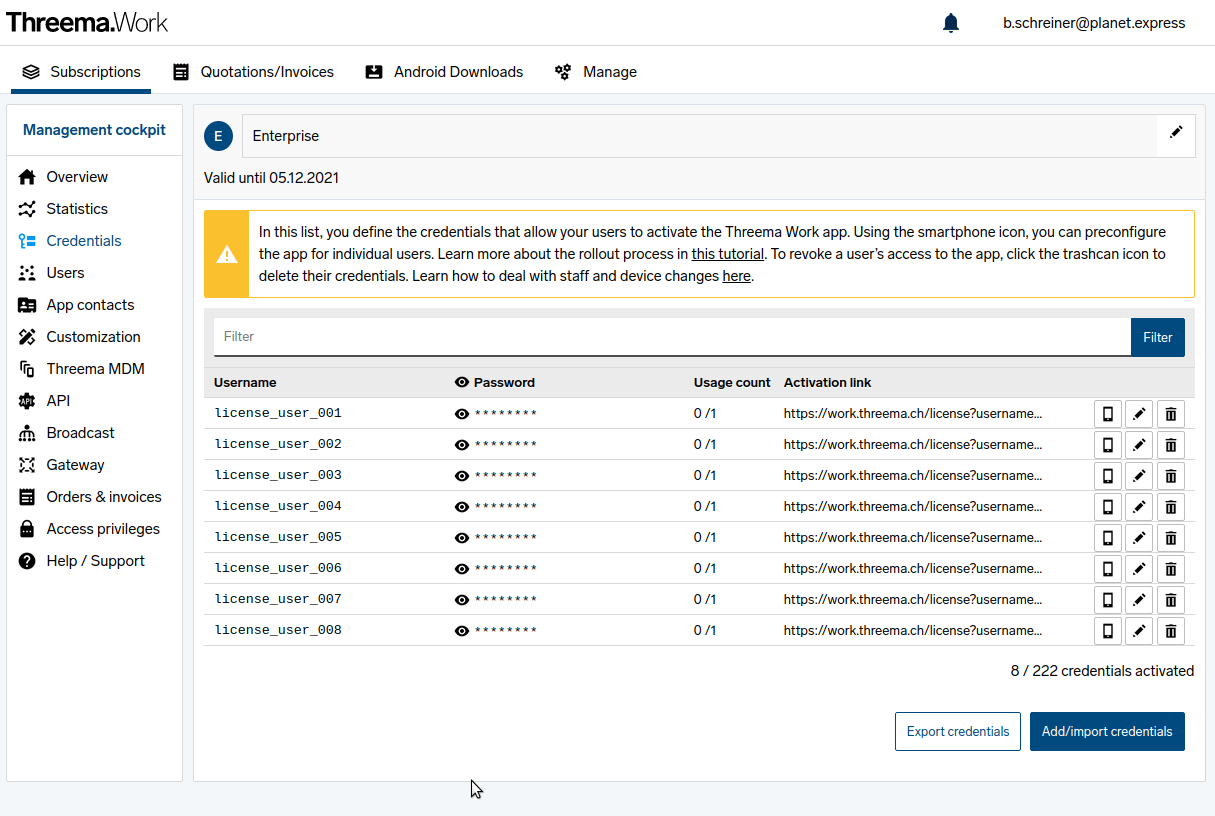1215x816 pixels.
Task: Delete license_user_005 with the trashcan icon
Action: [x=1170, y=537]
